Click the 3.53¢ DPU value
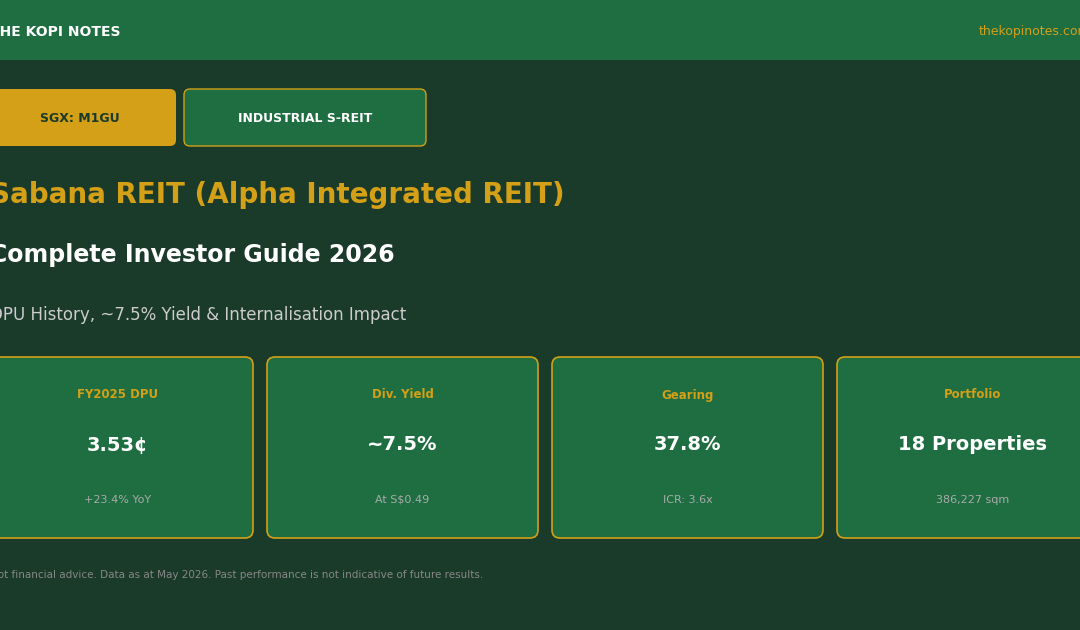The width and height of the screenshot is (1080, 630). click(117, 444)
